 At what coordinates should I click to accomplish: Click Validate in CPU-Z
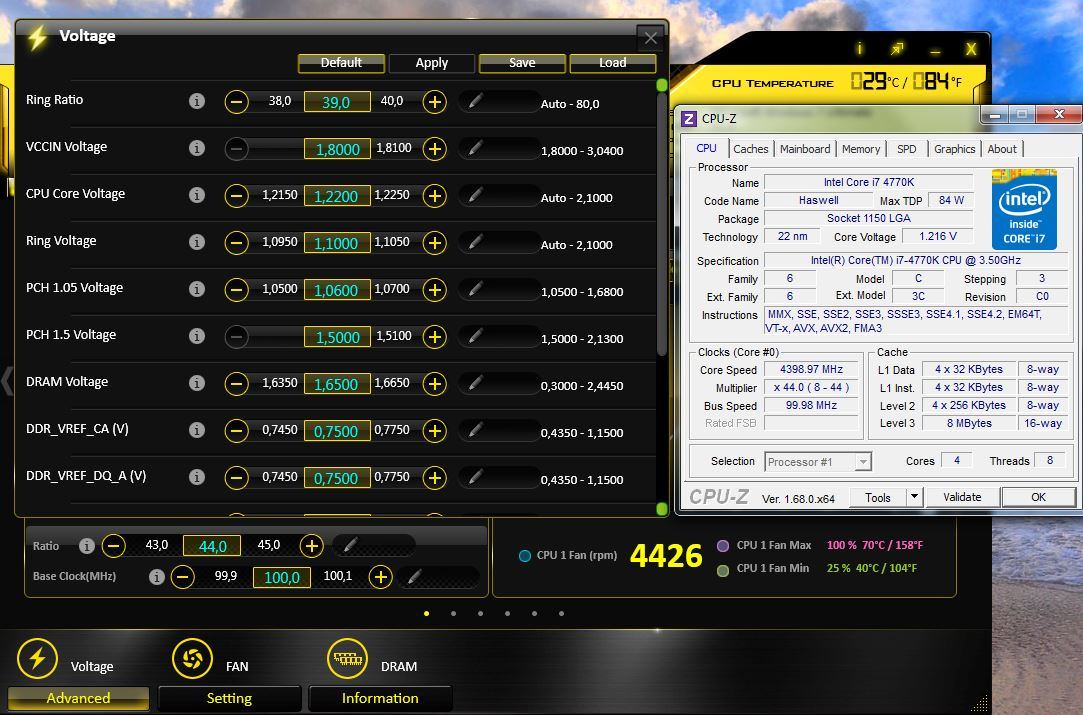962,497
